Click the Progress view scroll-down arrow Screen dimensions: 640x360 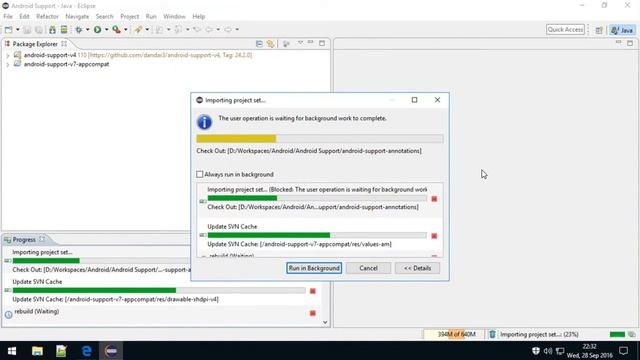[325, 322]
